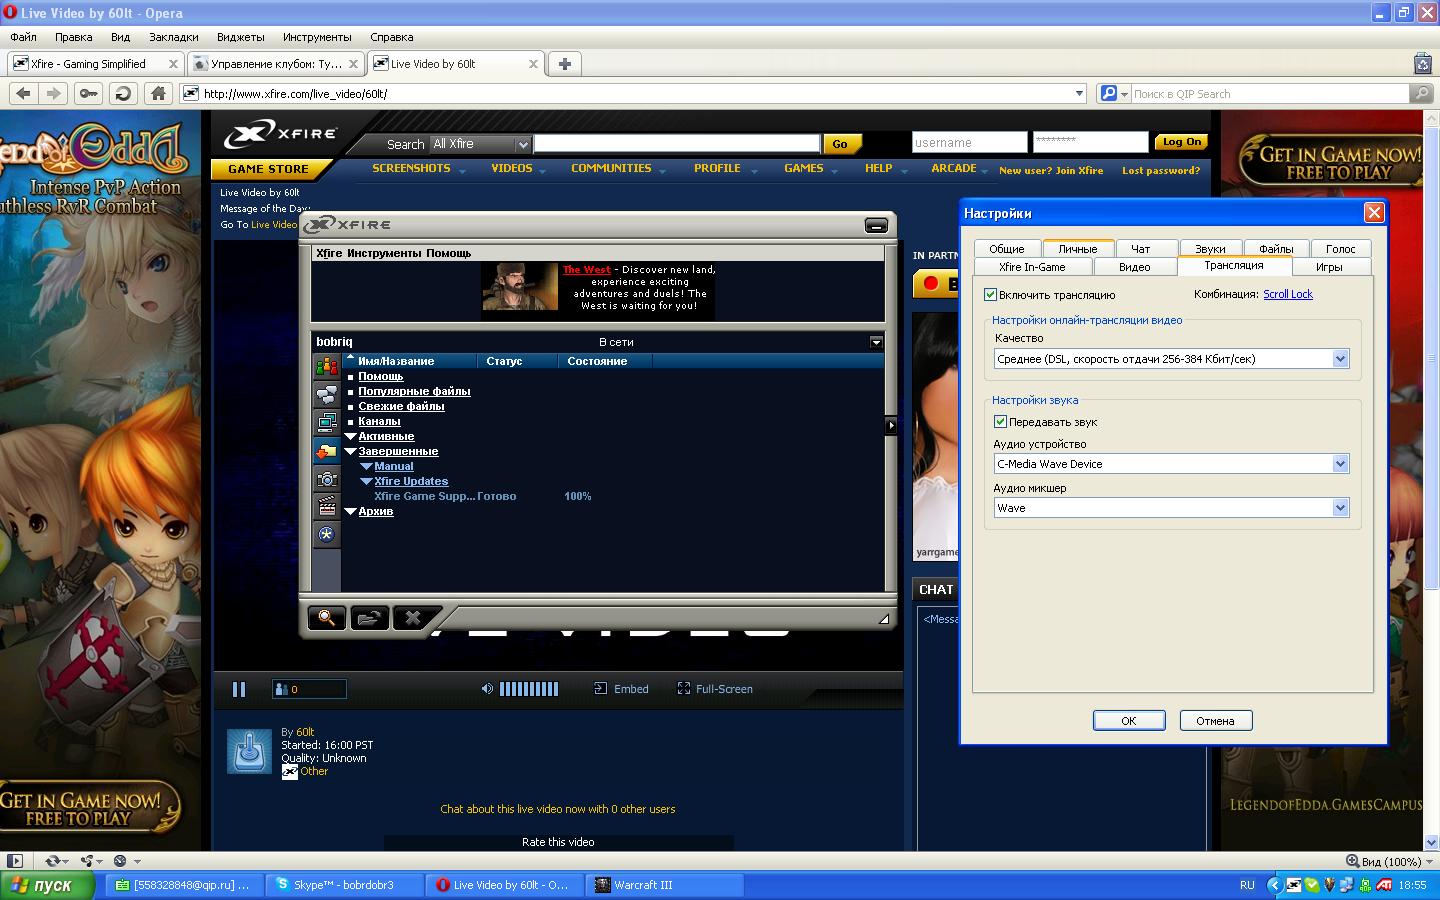Click the side panel expand arrow in Xfire client

(x=891, y=425)
